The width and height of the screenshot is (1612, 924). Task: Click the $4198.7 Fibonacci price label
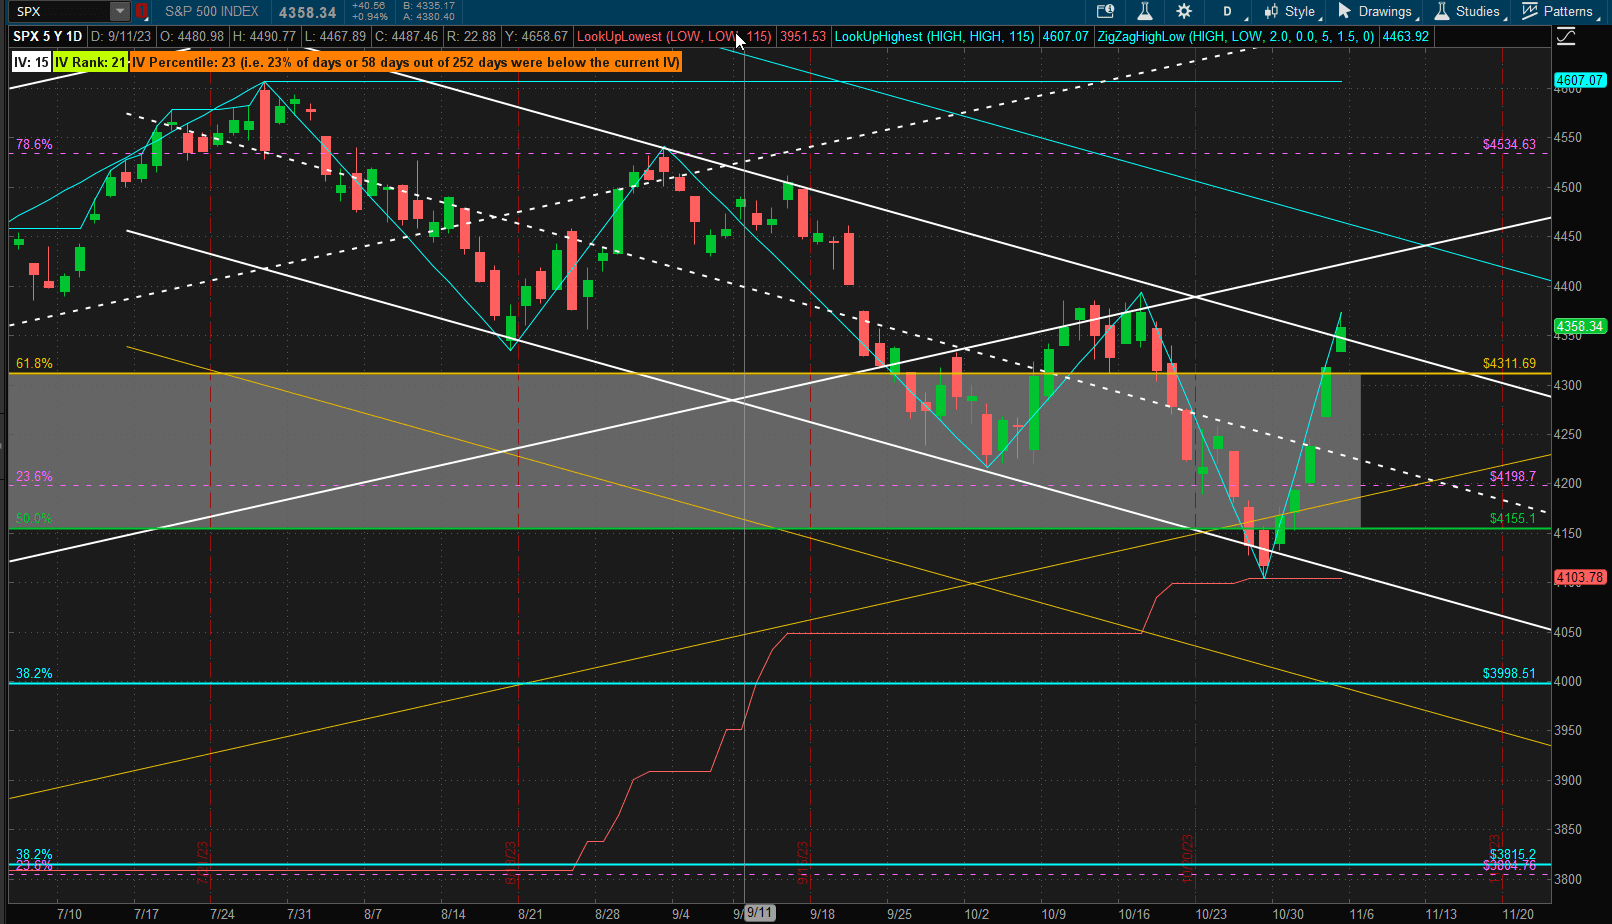pos(1513,476)
